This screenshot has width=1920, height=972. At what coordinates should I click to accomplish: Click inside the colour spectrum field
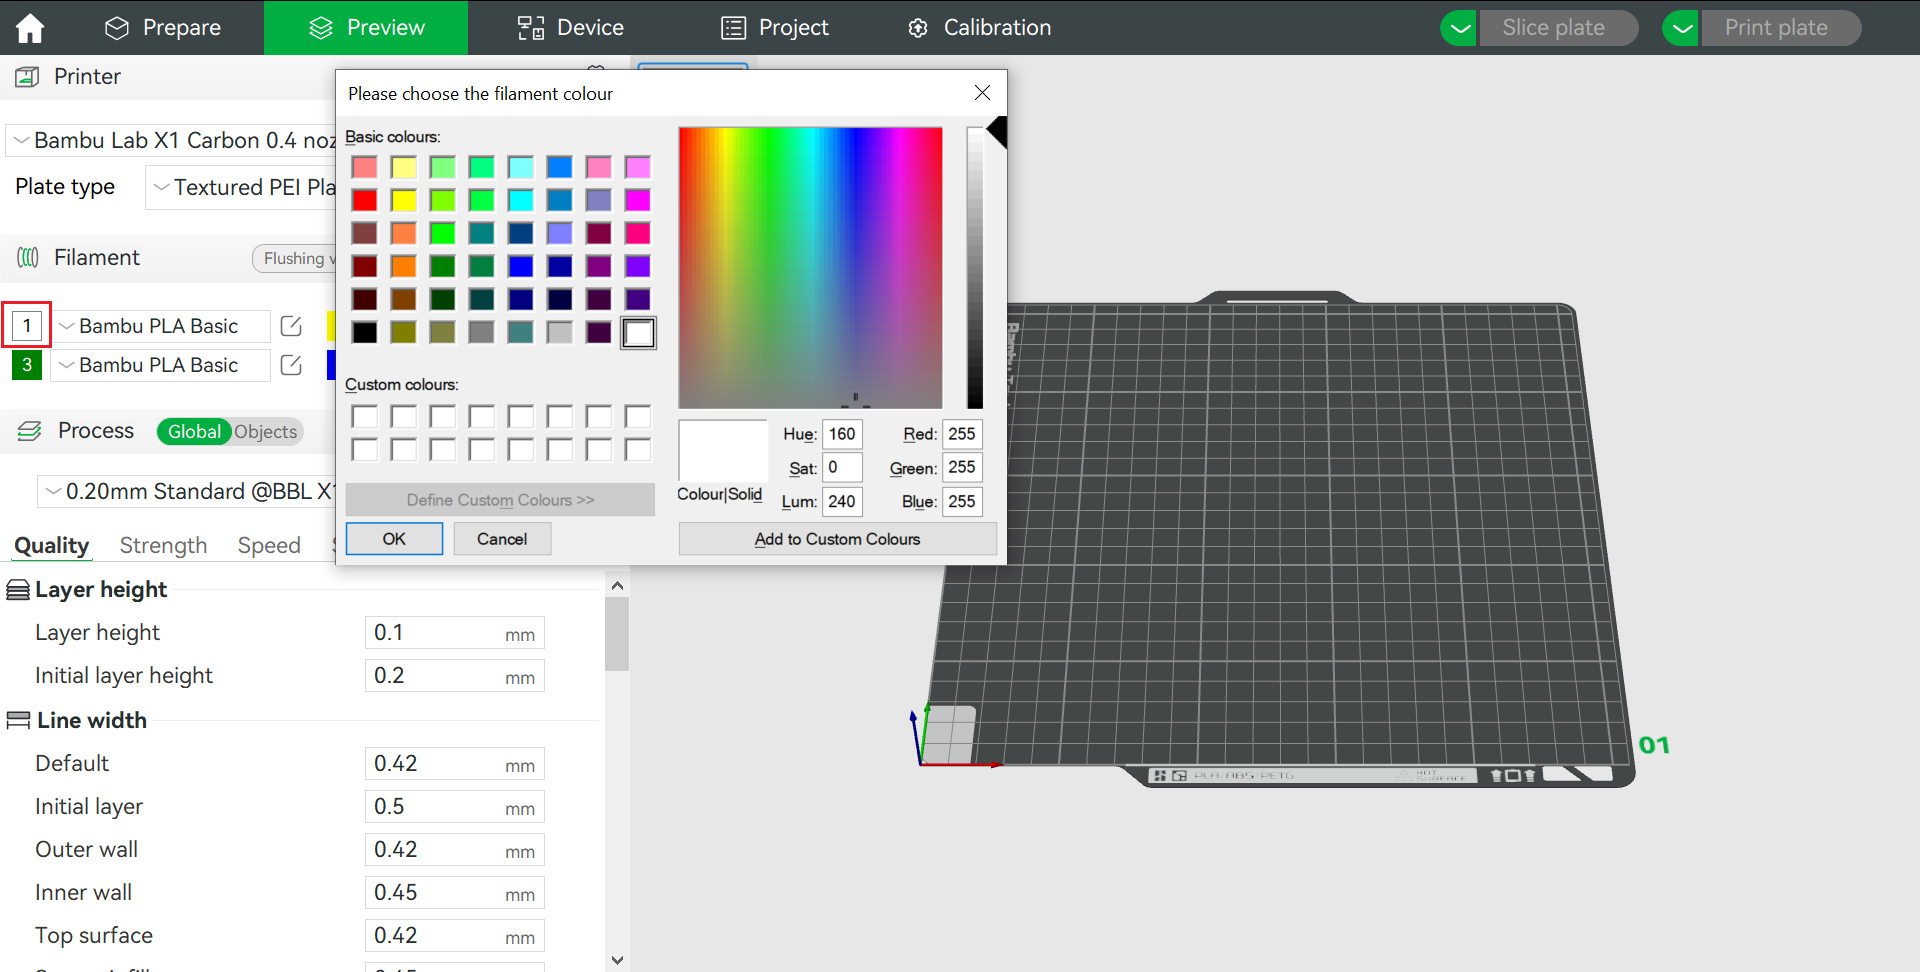(810, 267)
